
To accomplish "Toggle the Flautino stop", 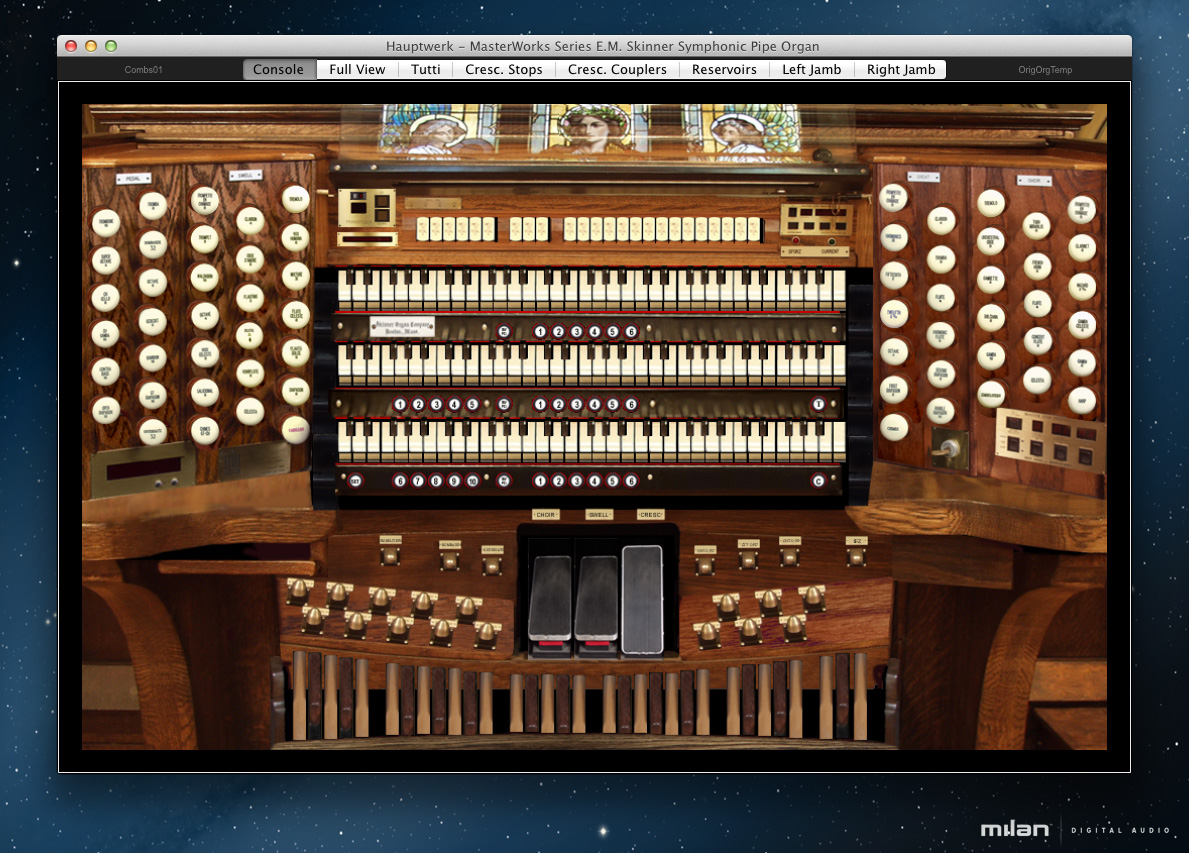I will [250, 298].
